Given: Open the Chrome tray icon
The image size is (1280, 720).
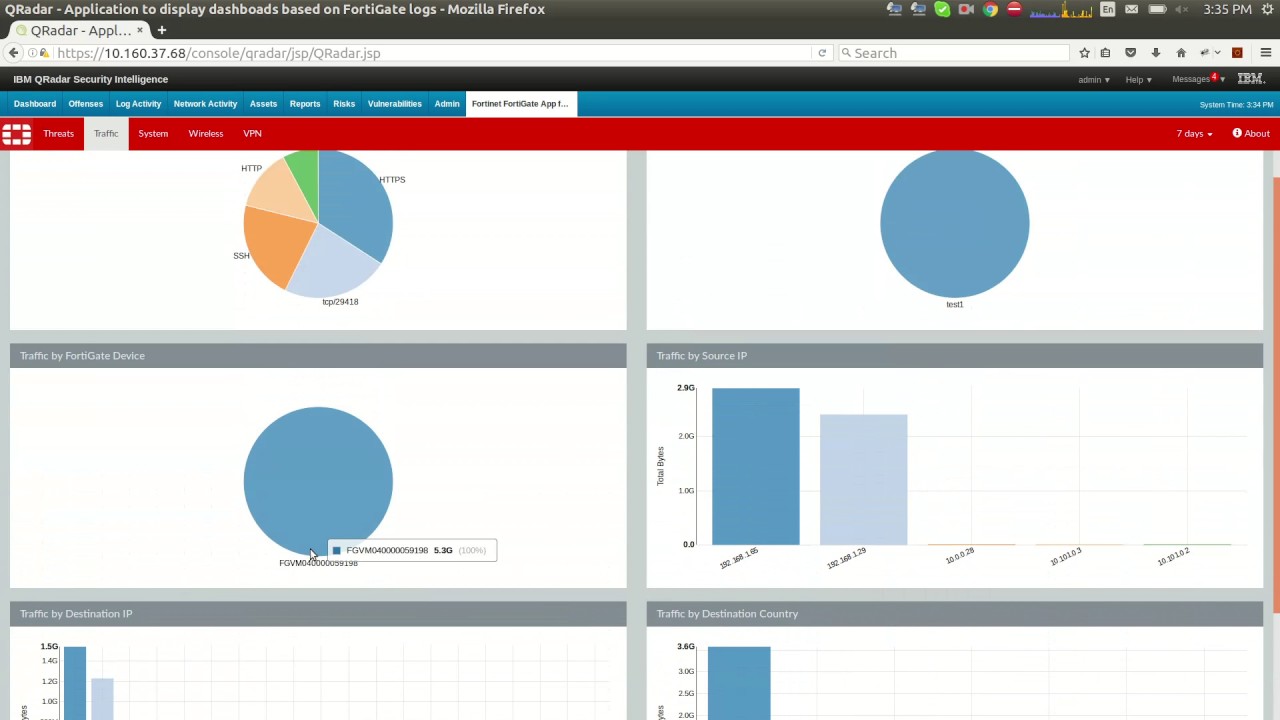Looking at the screenshot, I should coord(990,9).
